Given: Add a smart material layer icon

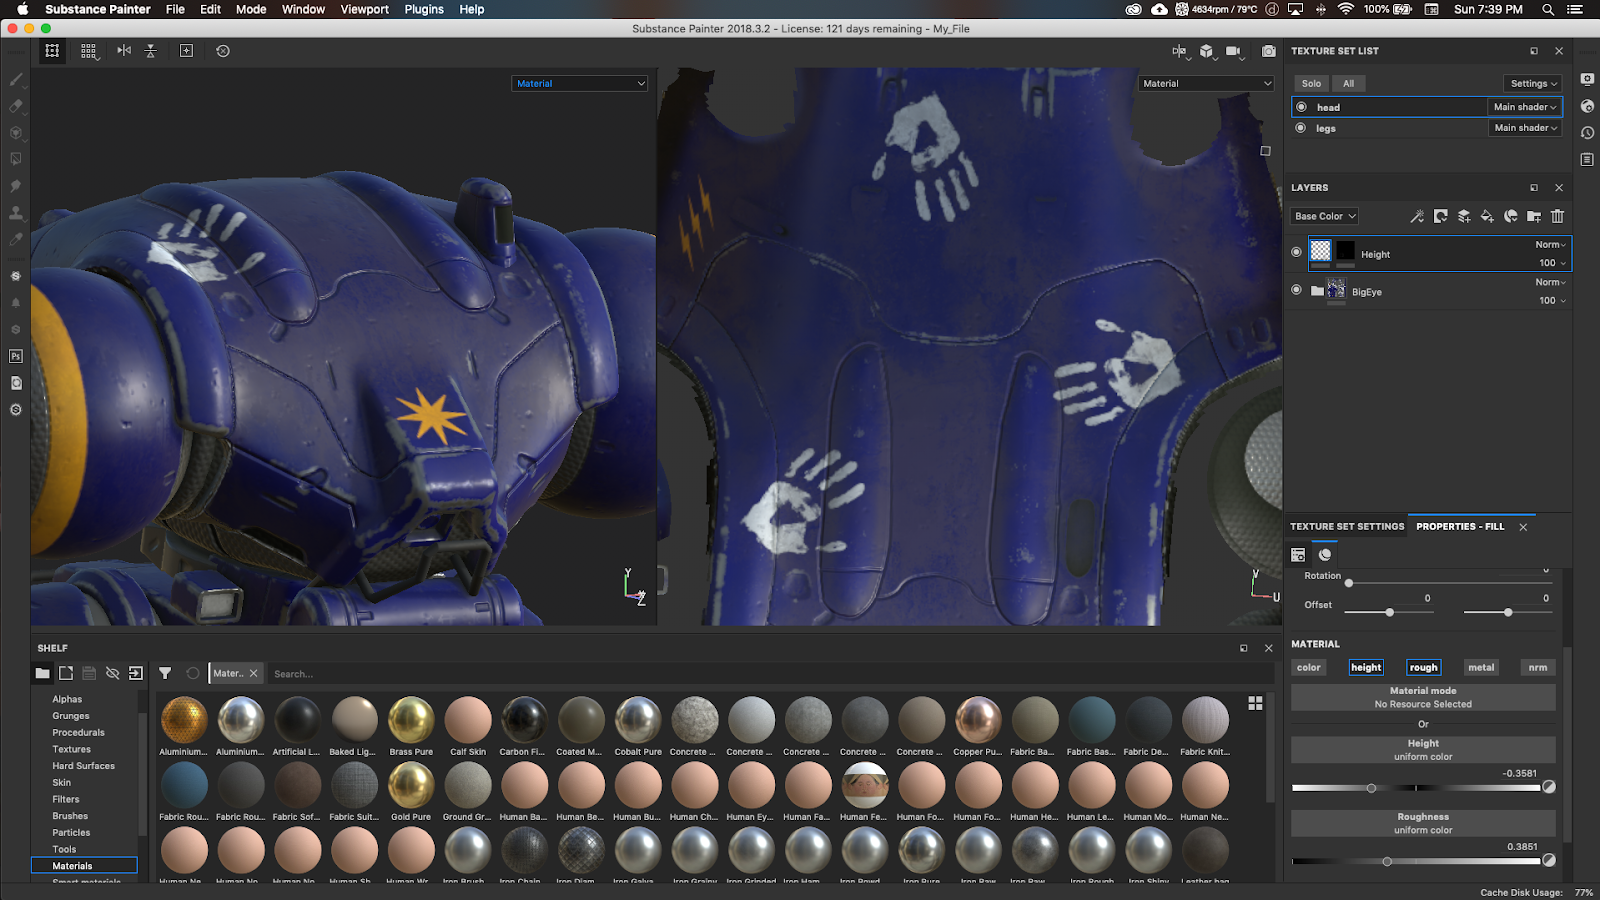Looking at the screenshot, I should point(1511,216).
